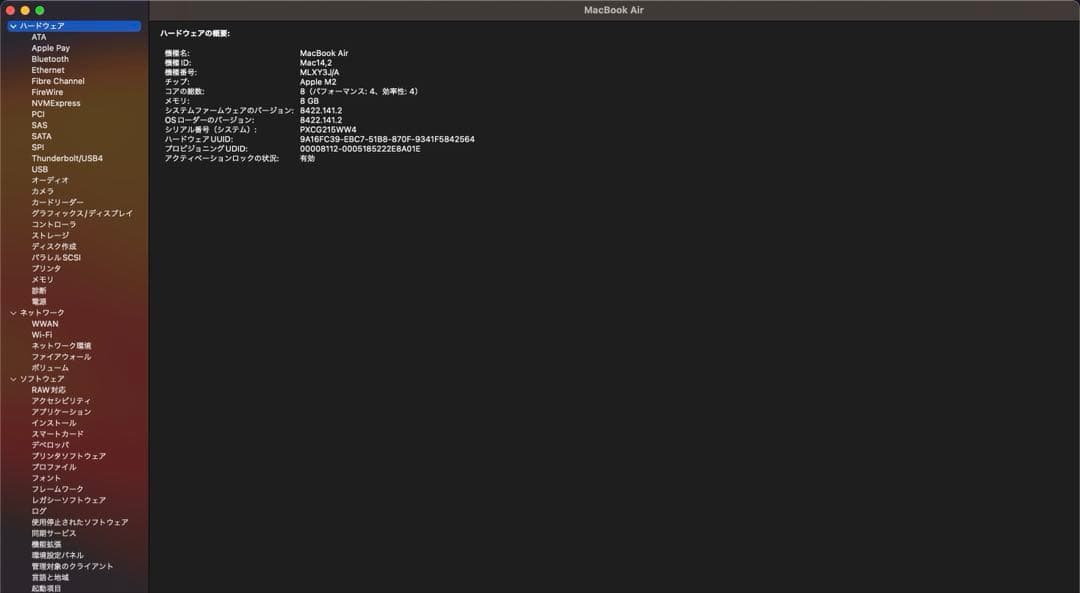Image resolution: width=1080 pixels, height=593 pixels.
Task: Click the ハードウェアの概要 heading text
Action: point(195,33)
